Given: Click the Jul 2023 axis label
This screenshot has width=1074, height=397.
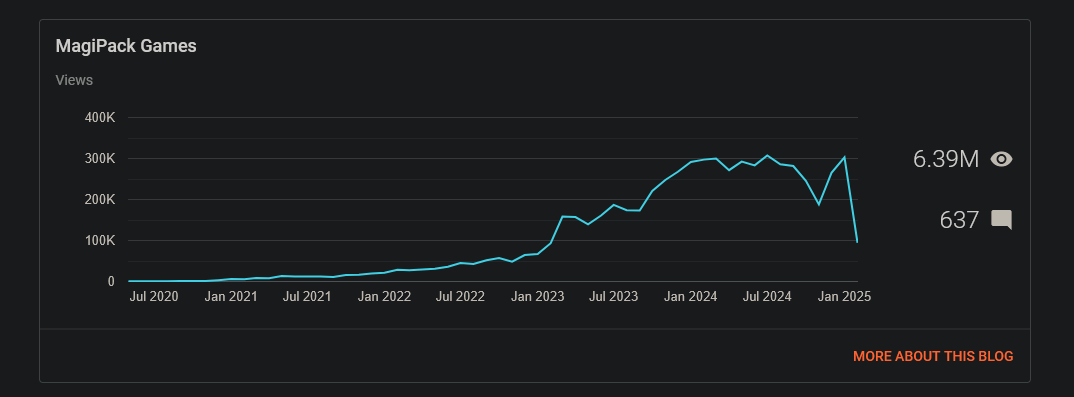Looking at the screenshot, I should [x=614, y=296].
